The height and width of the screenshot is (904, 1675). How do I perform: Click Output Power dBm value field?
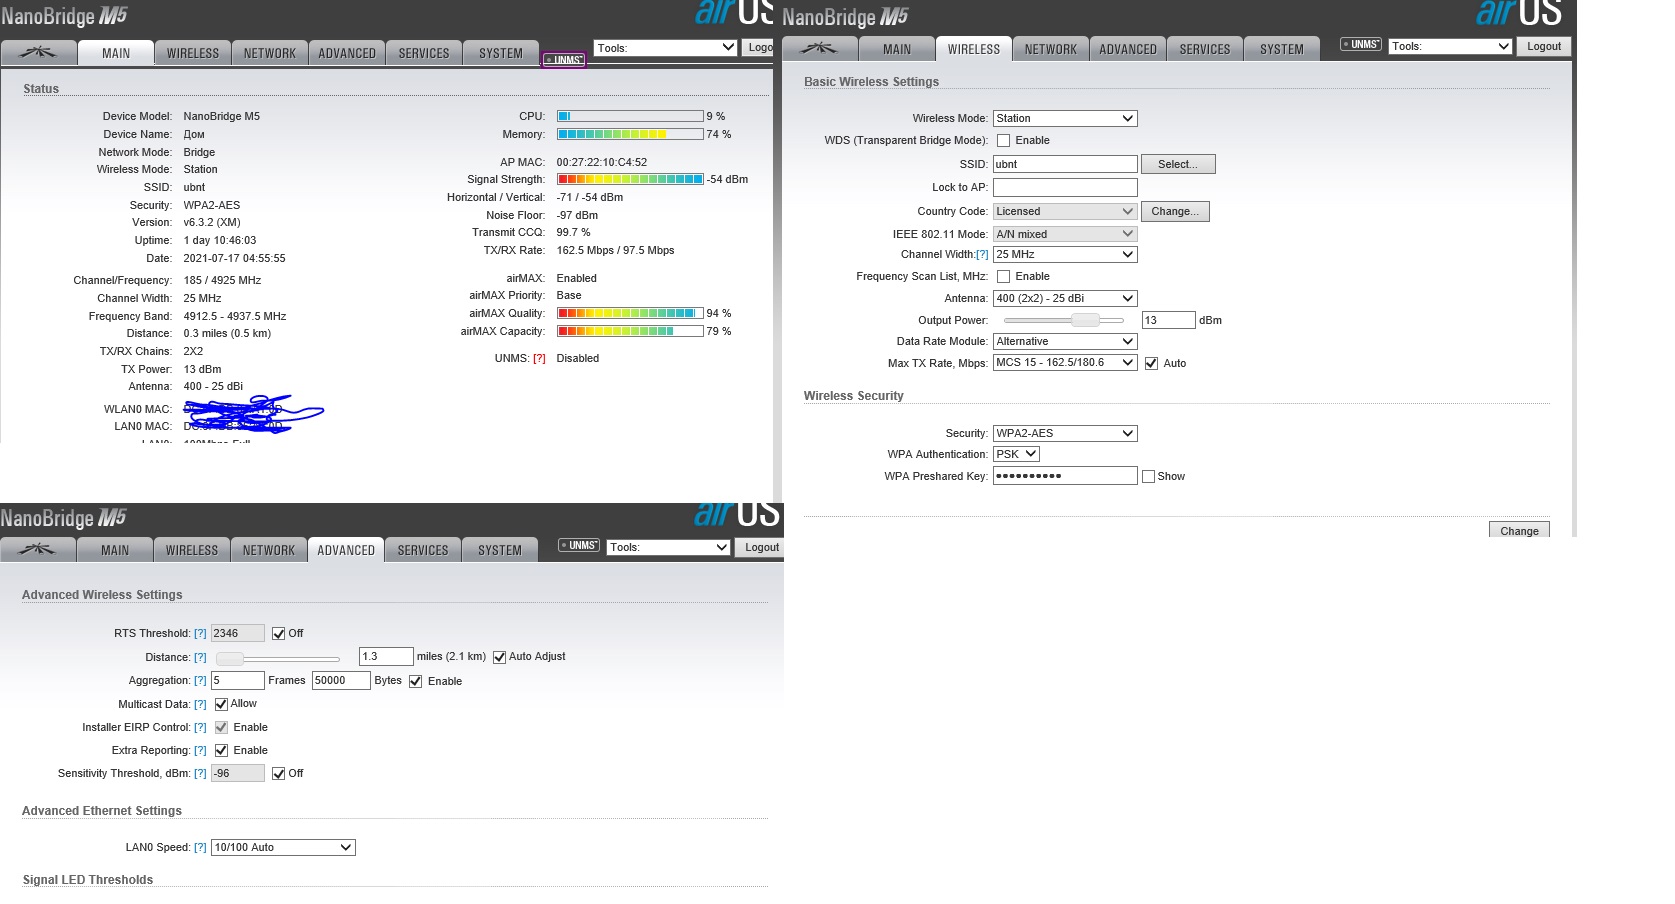(x=1169, y=320)
